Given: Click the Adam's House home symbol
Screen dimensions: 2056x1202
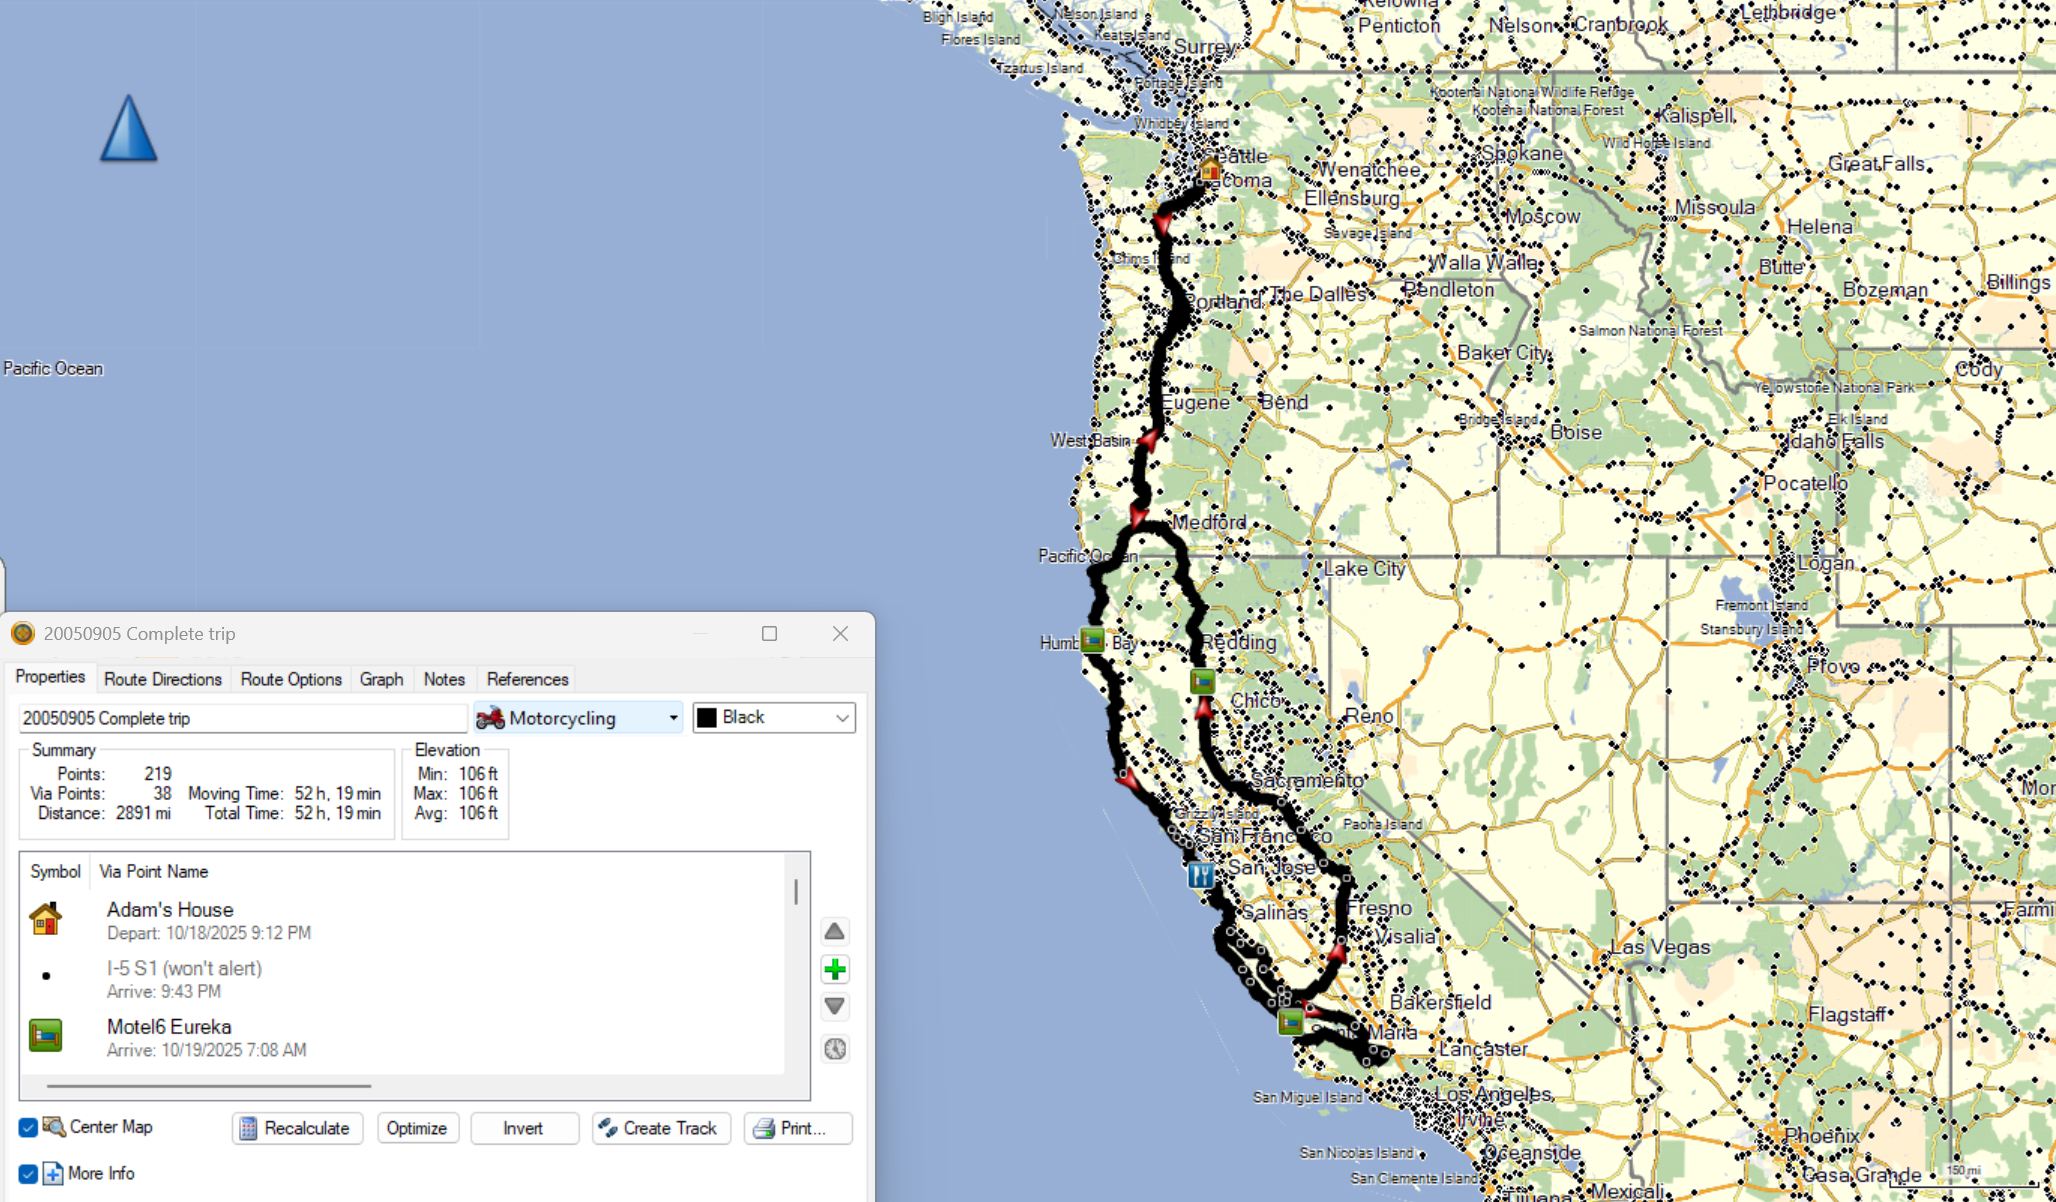Looking at the screenshot, I should 46,919.
